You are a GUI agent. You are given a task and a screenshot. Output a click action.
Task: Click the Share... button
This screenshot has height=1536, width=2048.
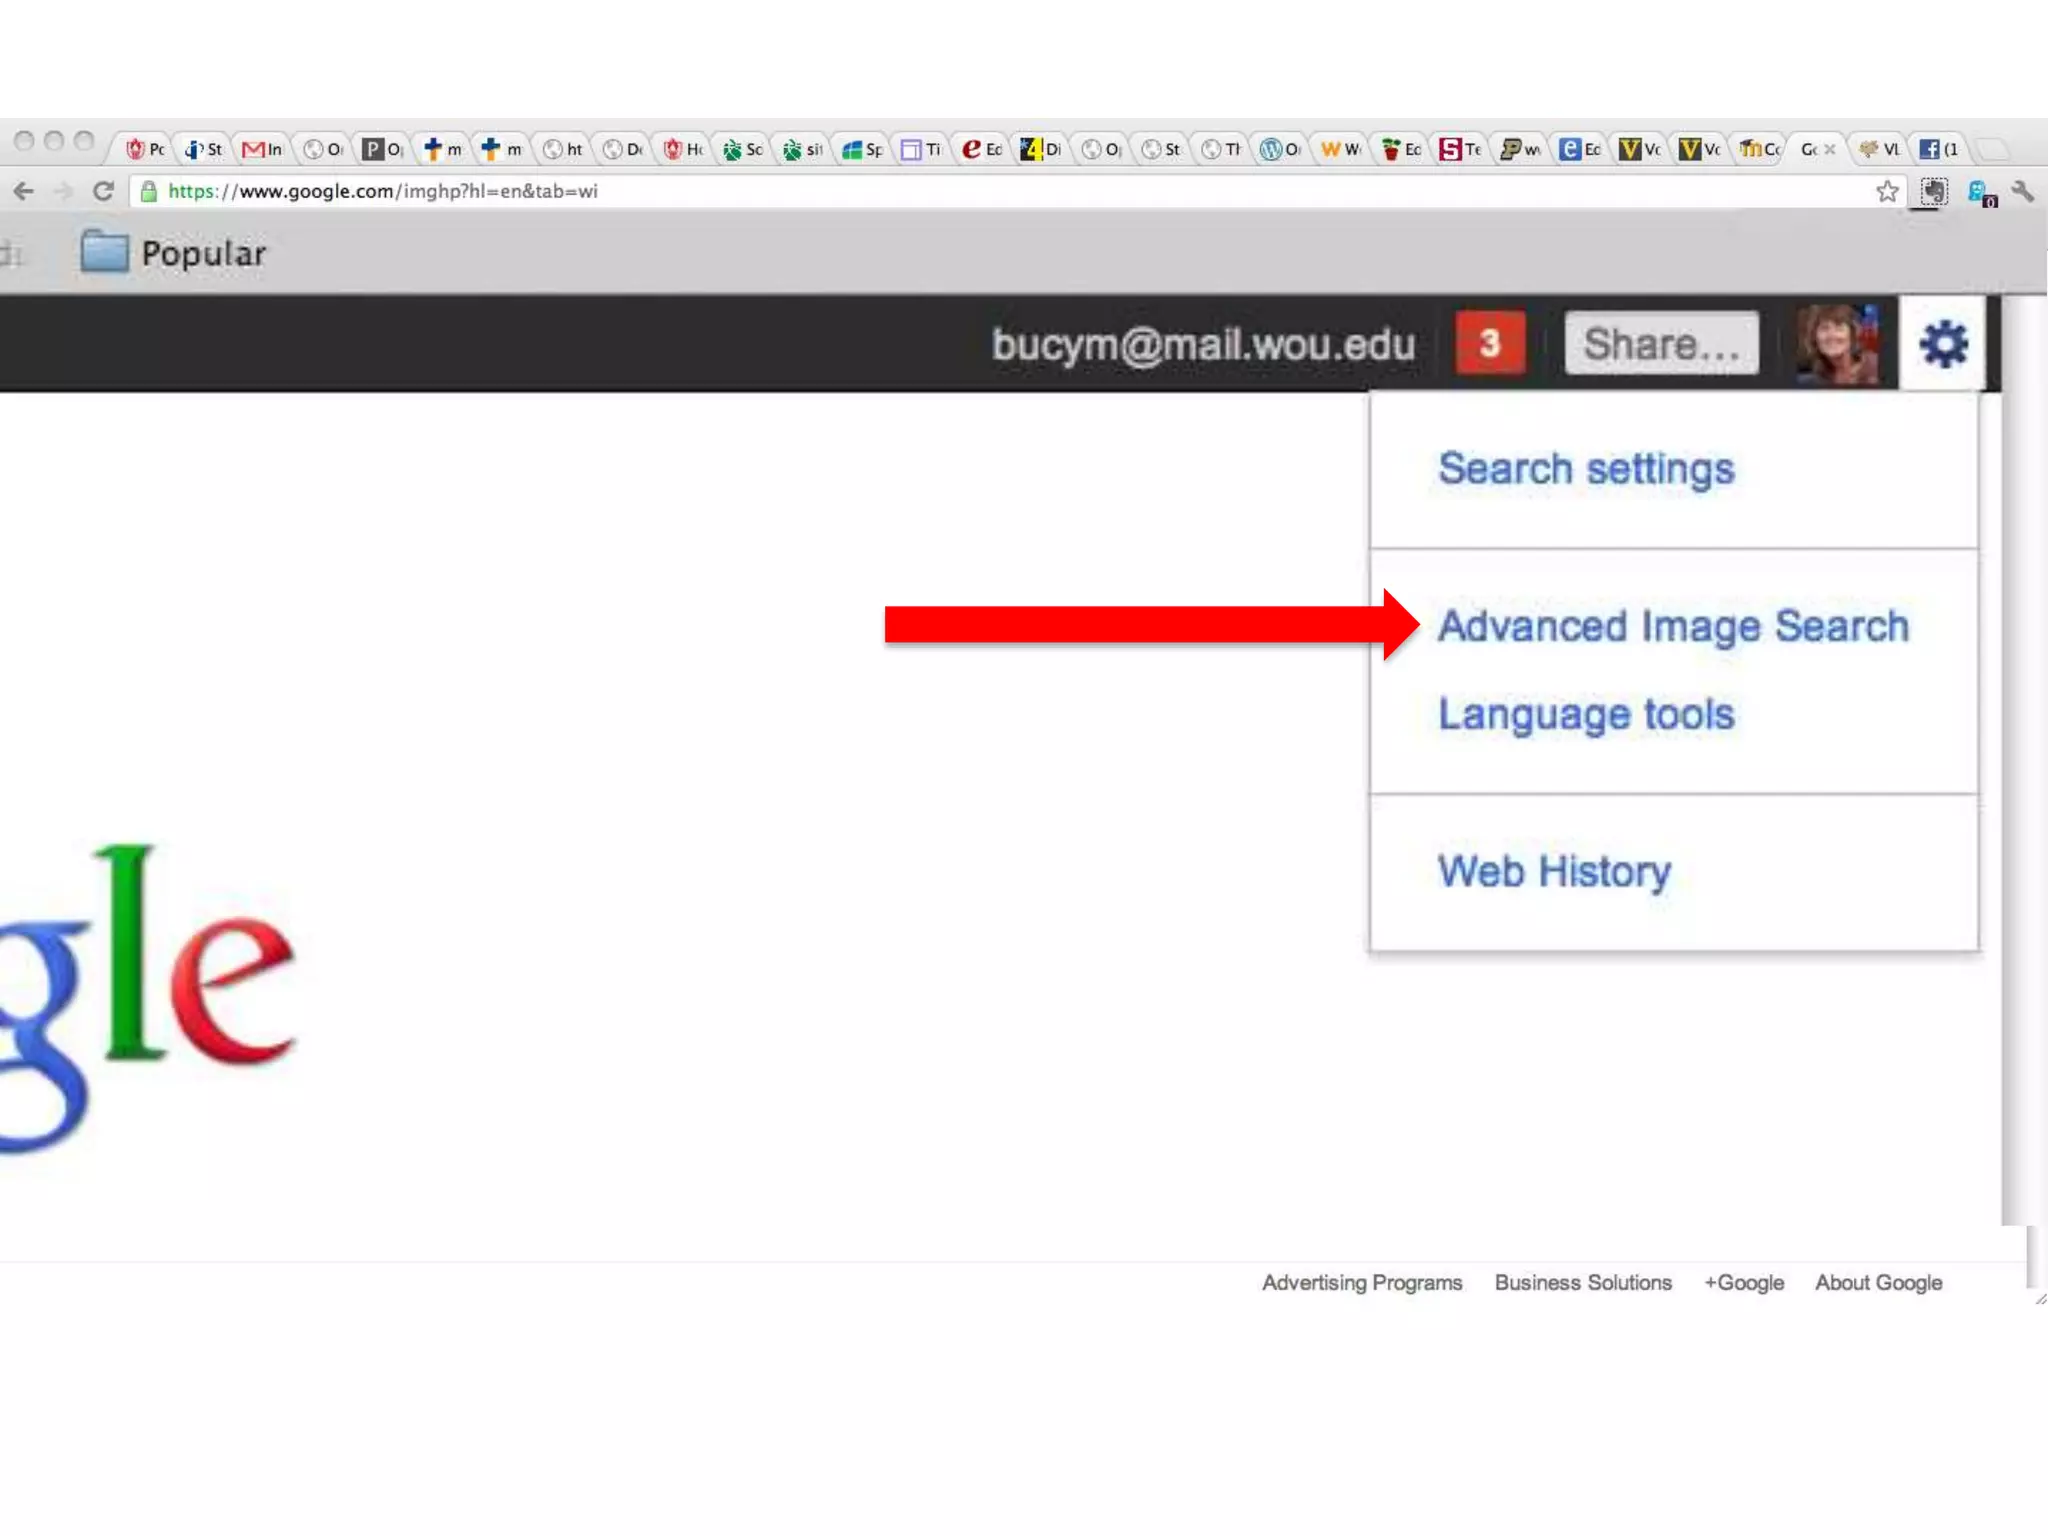pyautogui.click(x=1661, y=343)
